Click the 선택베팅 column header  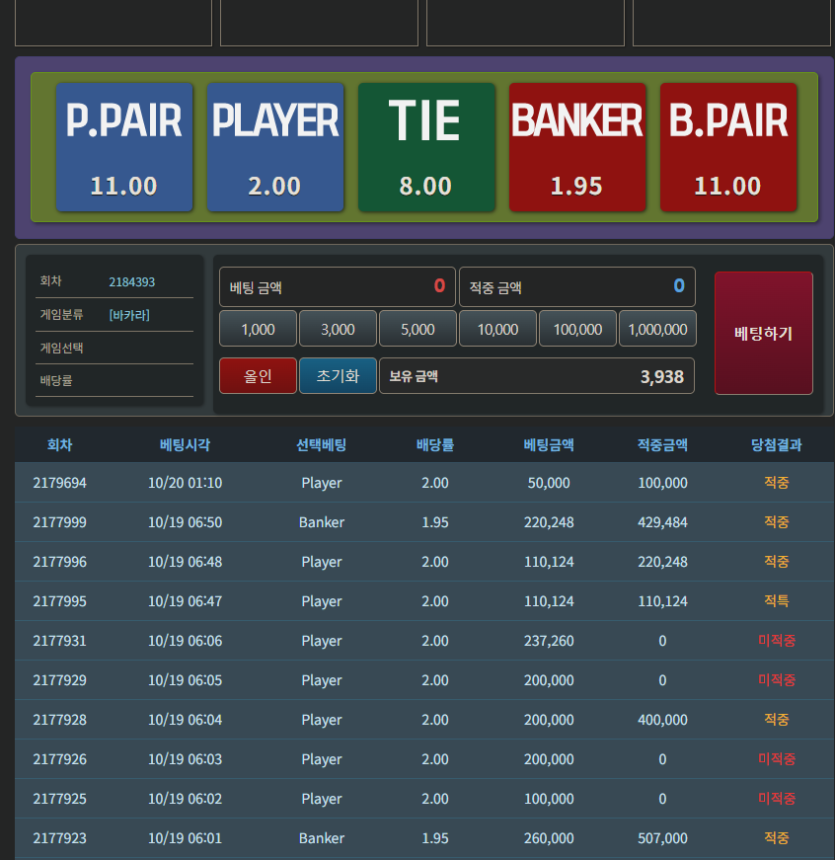(321, 444)
